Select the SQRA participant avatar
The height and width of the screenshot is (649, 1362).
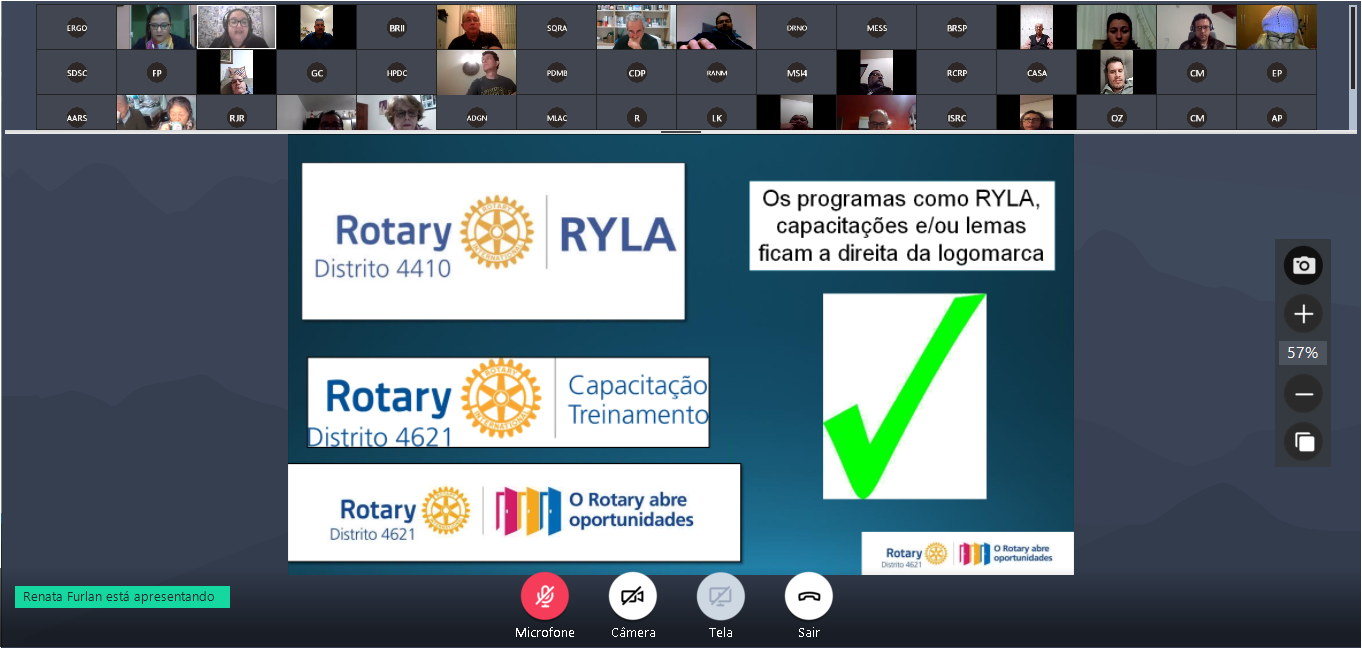coord(557,28)
